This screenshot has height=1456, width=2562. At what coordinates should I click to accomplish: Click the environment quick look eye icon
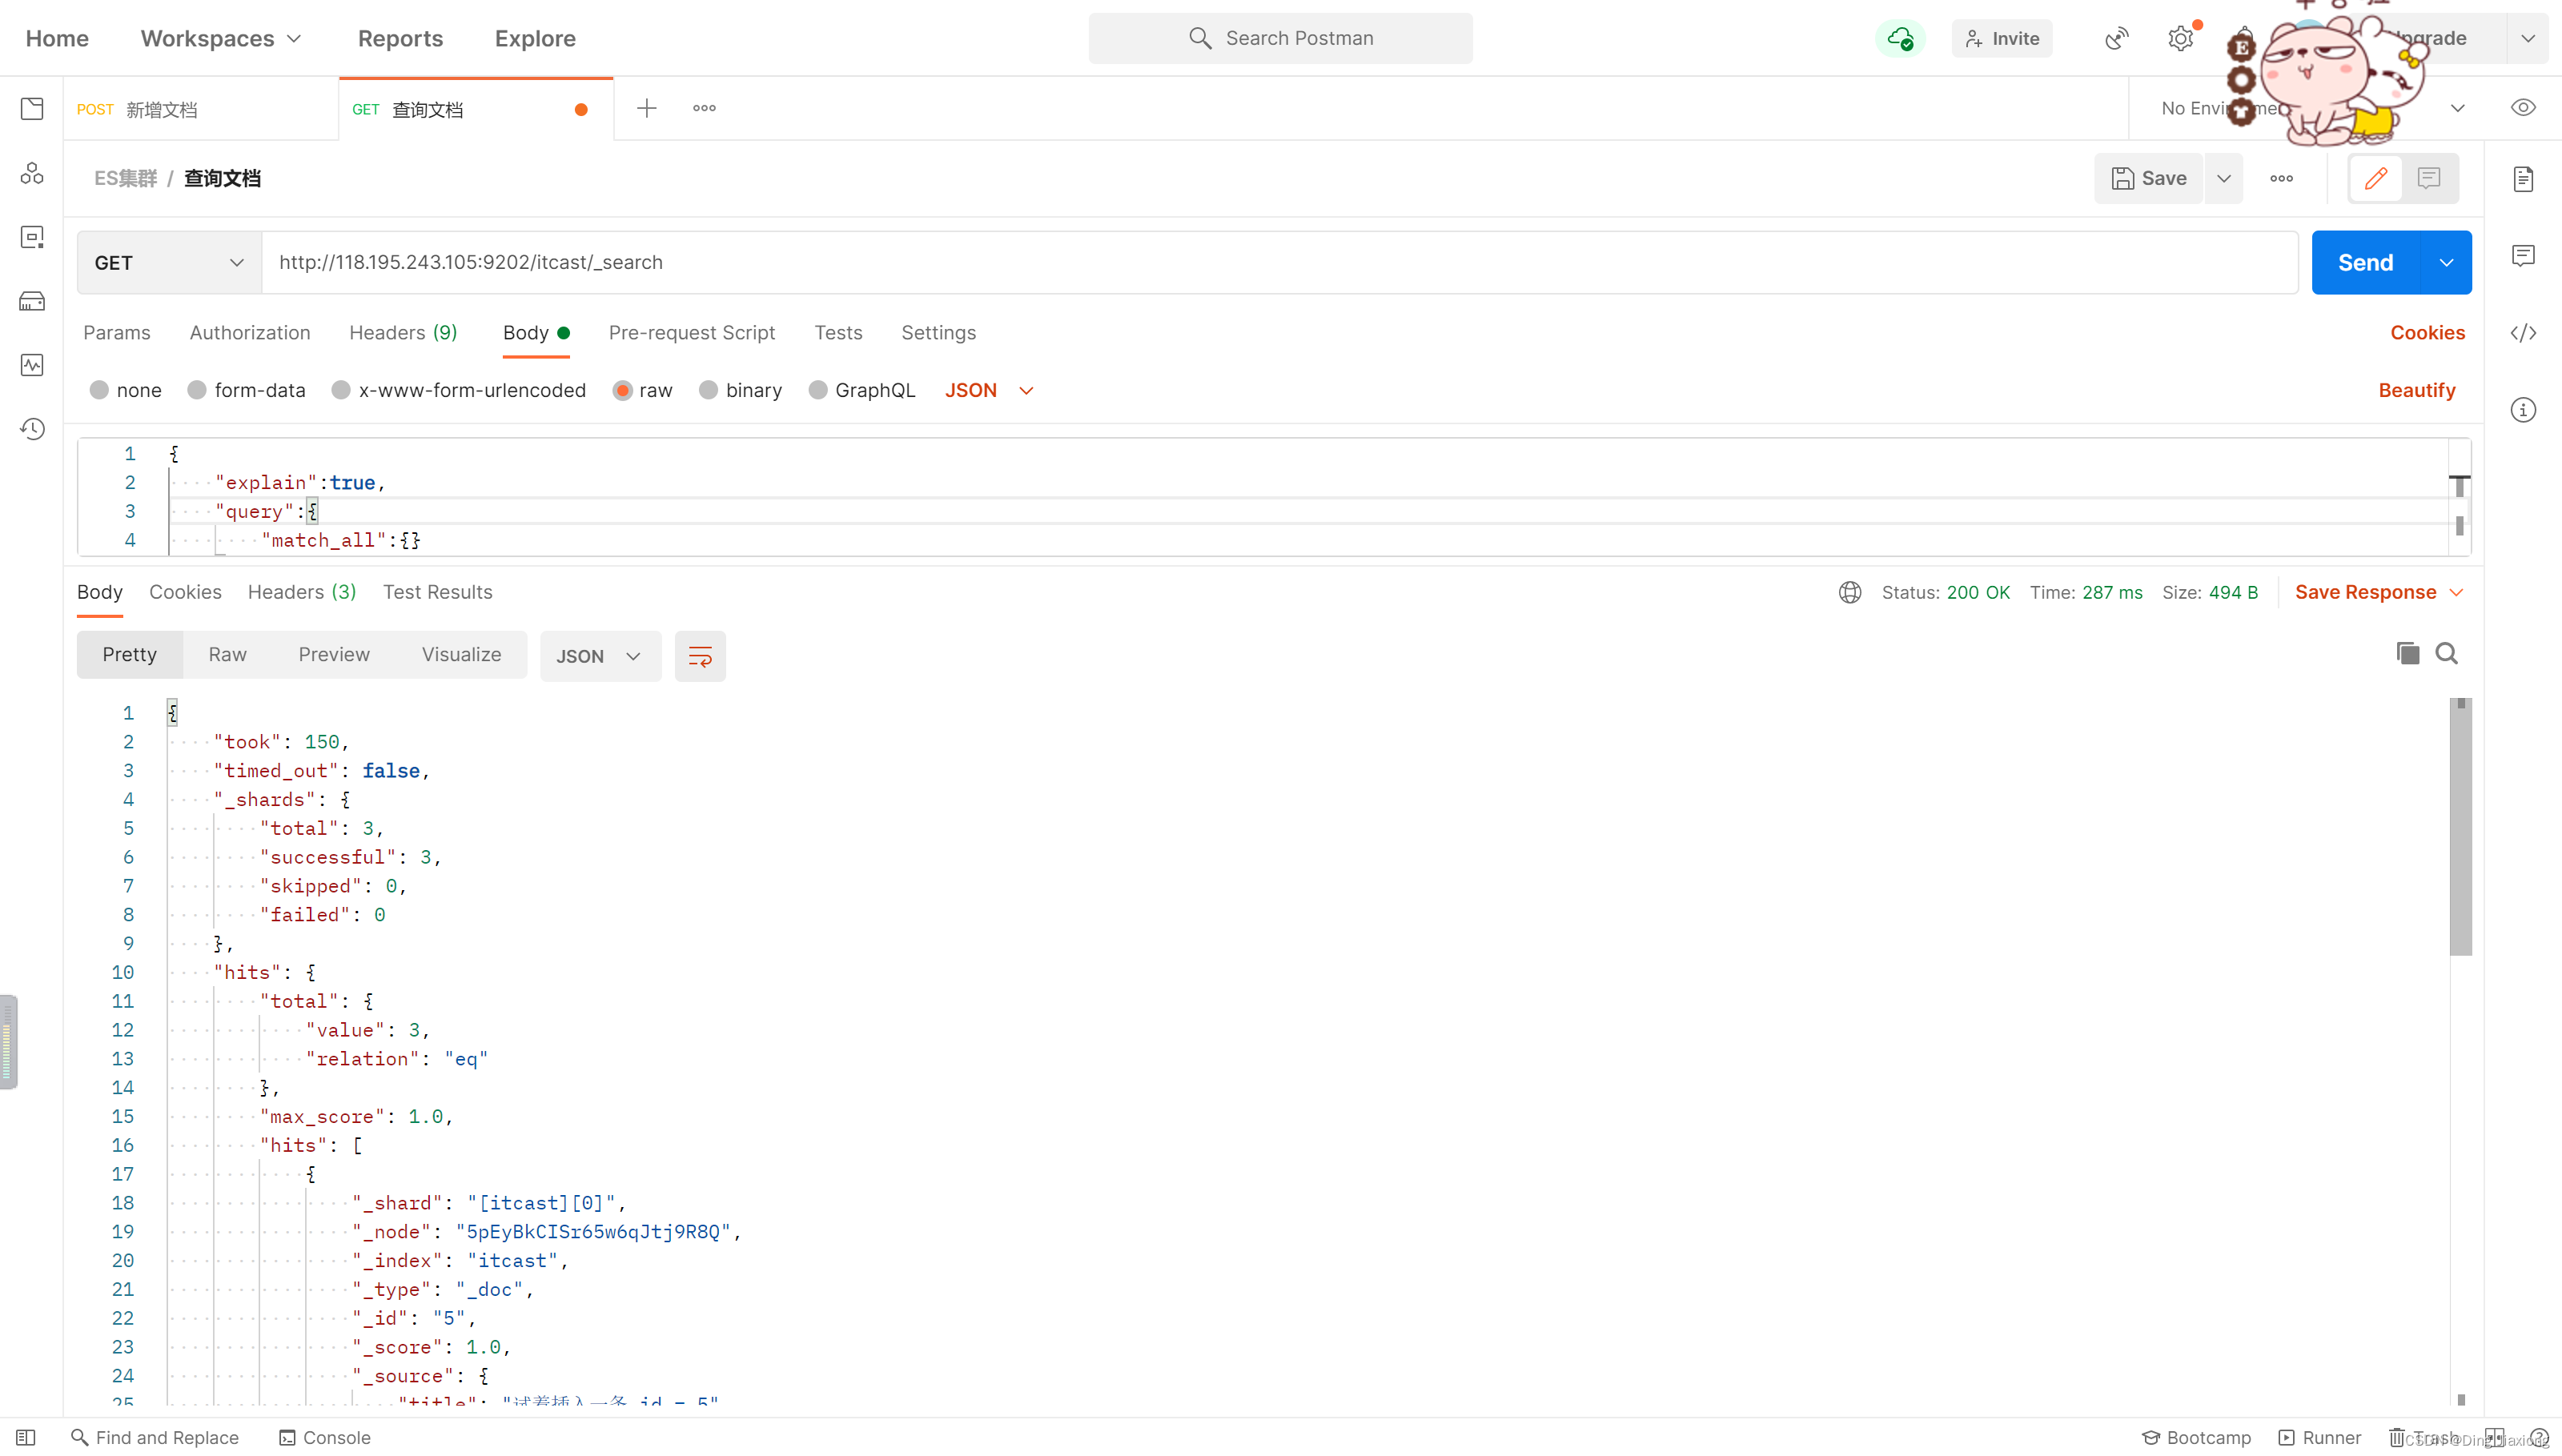point(2523,108)
